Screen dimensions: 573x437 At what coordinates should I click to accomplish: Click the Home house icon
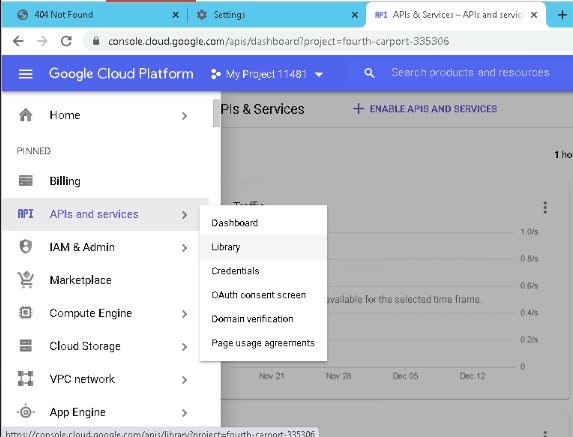26,115
